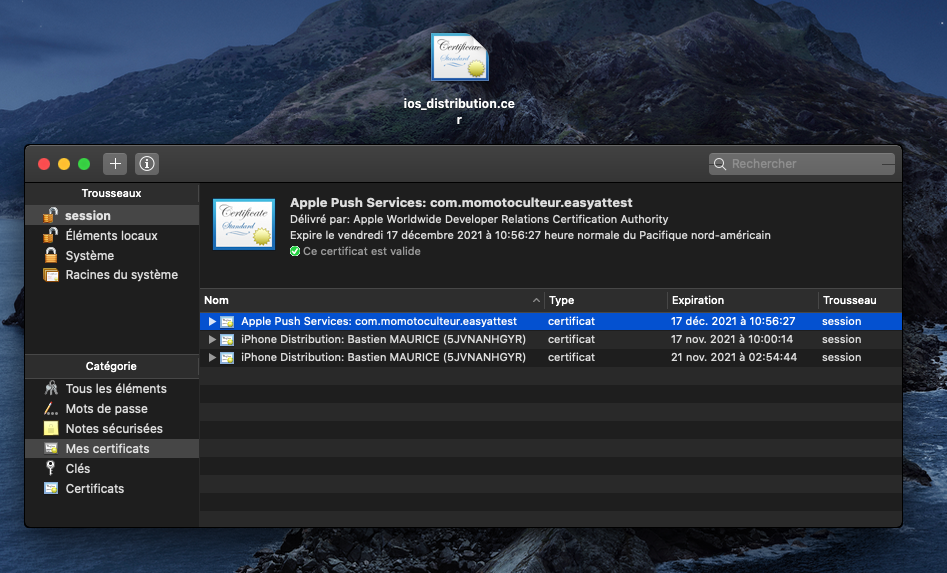Click the Notes sécurisées yellow note icon
The image size is (947, 573).
click(51, 429)
